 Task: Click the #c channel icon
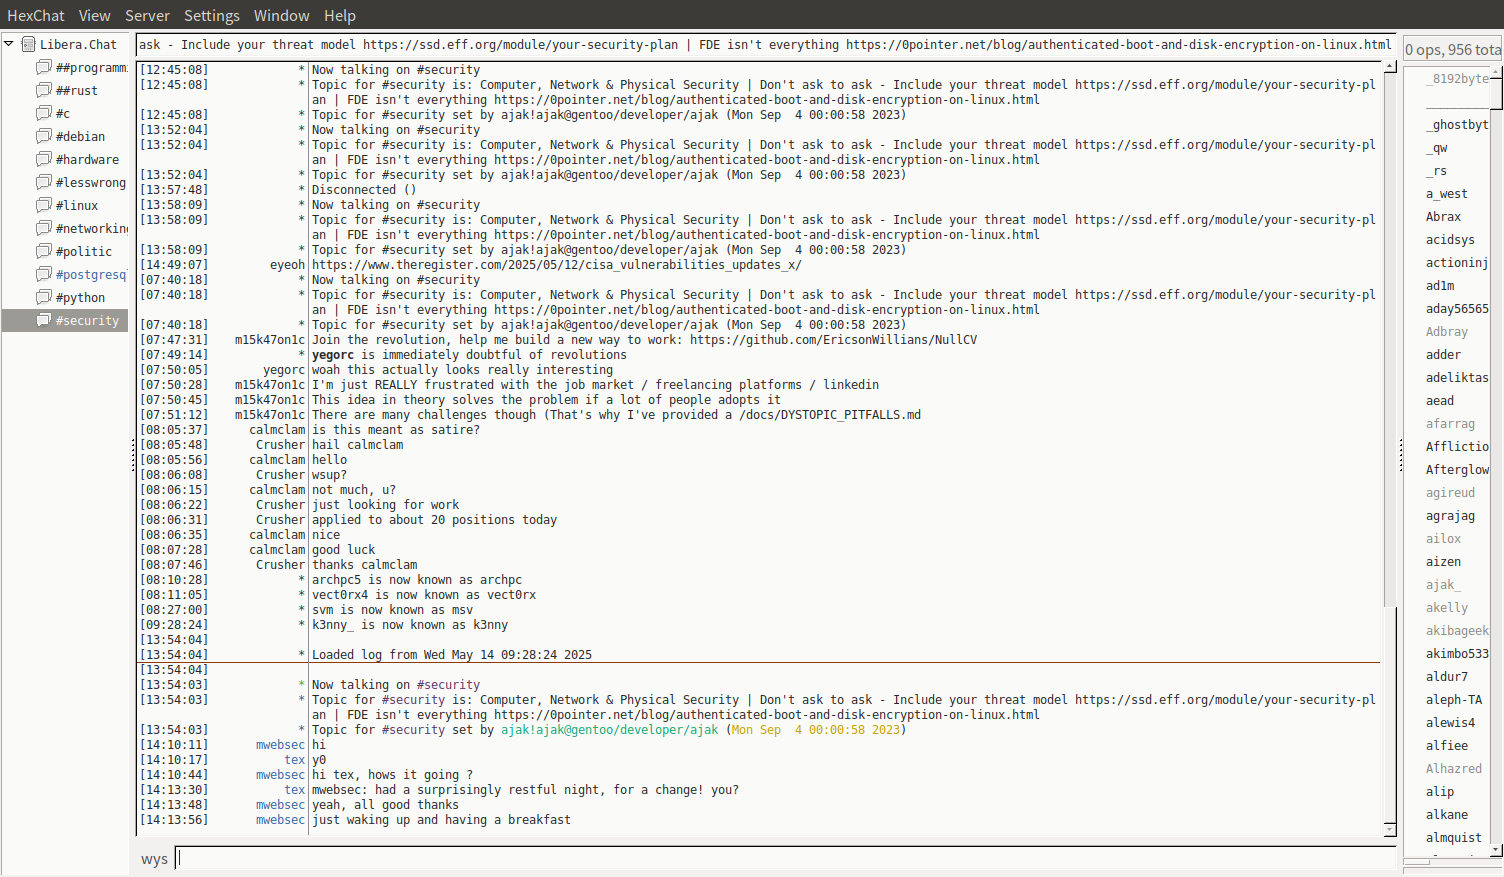[x=44, y=113]
